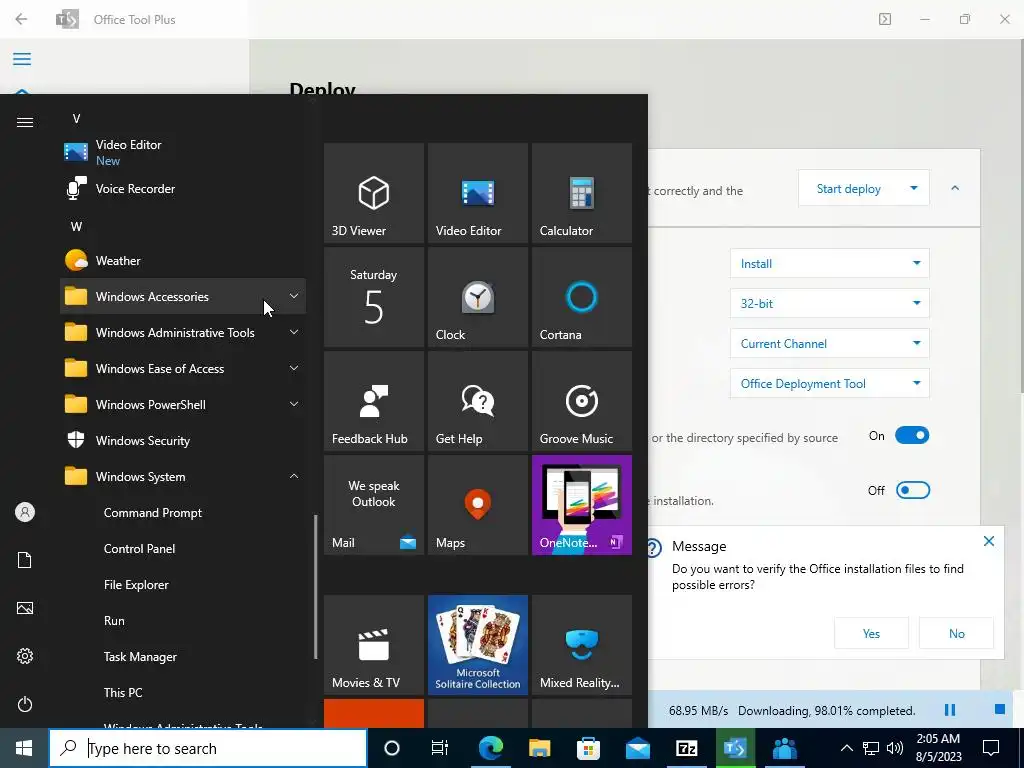The image size is (1024, 768).
Task: Click the Start menu power icon
Action: (25, 704)
